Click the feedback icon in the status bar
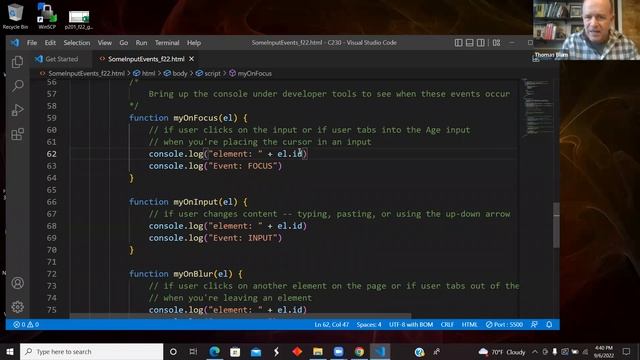The height and width of the screenshot is (360, 640). pos(534,324)
